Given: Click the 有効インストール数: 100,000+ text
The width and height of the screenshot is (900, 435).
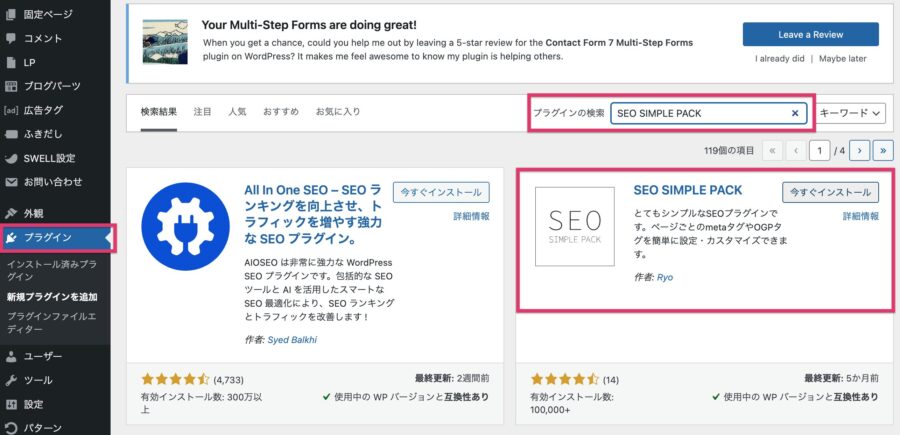Looking at the screenshot, I should point(572,403).
